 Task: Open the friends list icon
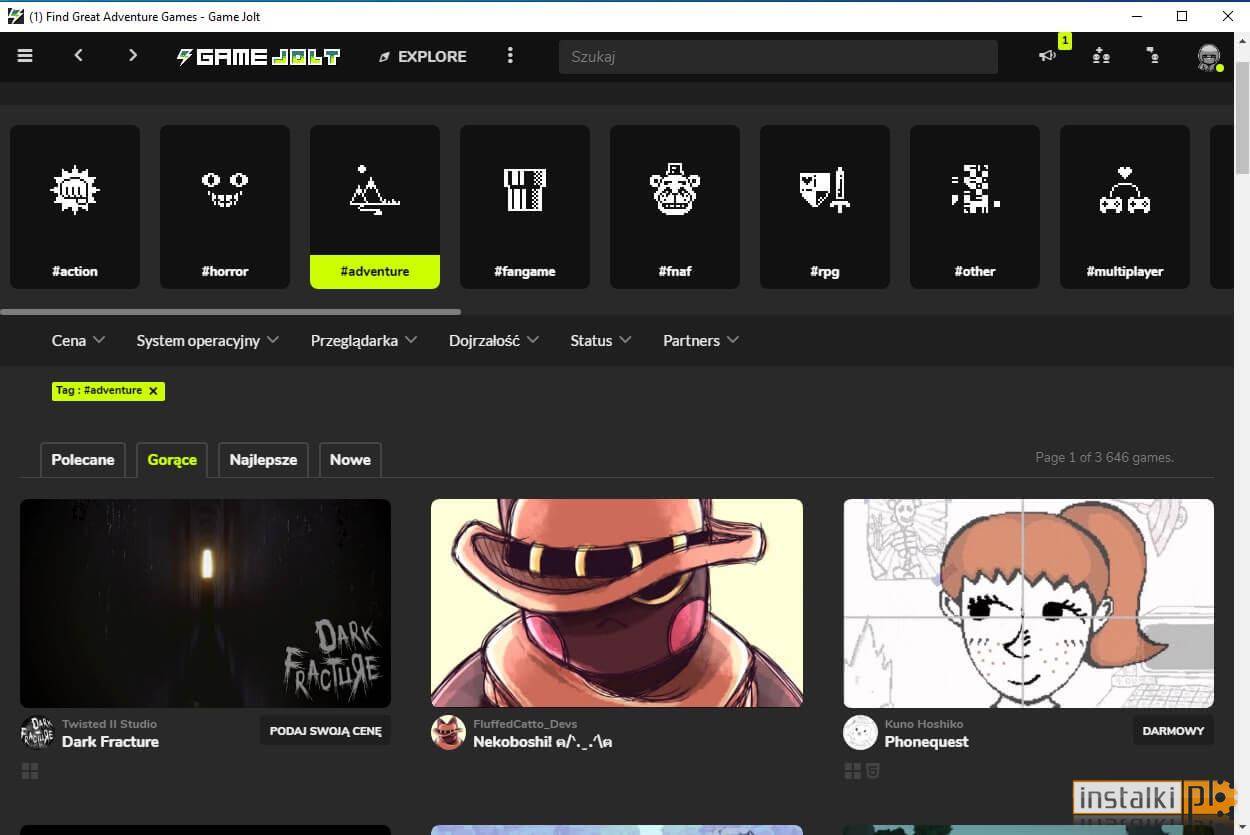coord(1101,56)
